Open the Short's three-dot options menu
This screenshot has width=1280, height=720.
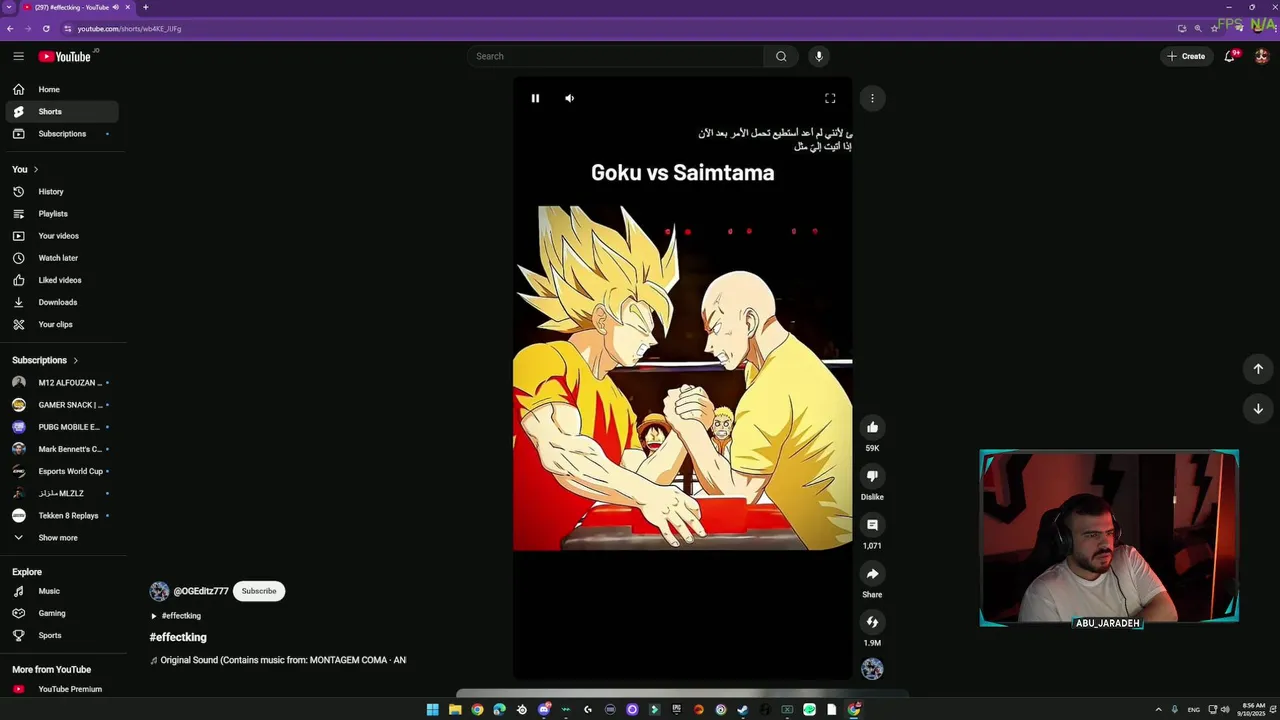[872, 98]
